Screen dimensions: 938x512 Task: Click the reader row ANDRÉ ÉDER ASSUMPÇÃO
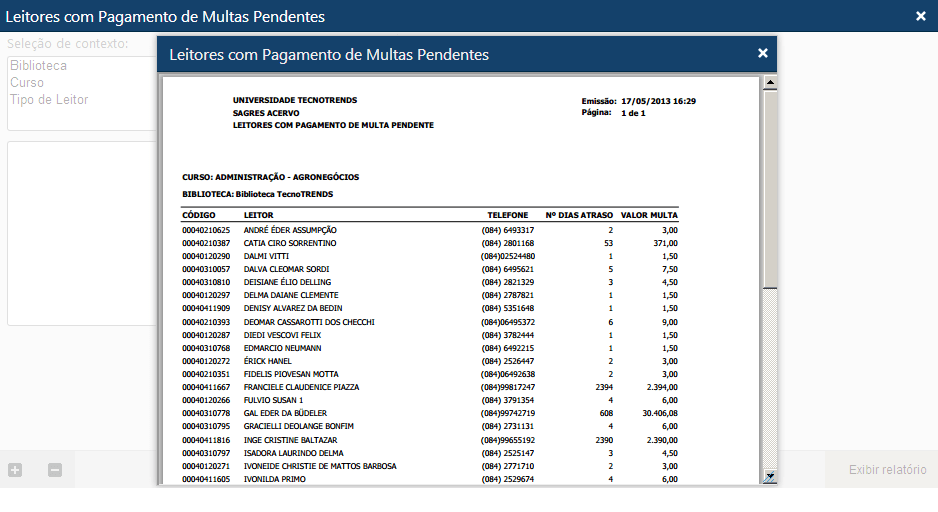290,230
